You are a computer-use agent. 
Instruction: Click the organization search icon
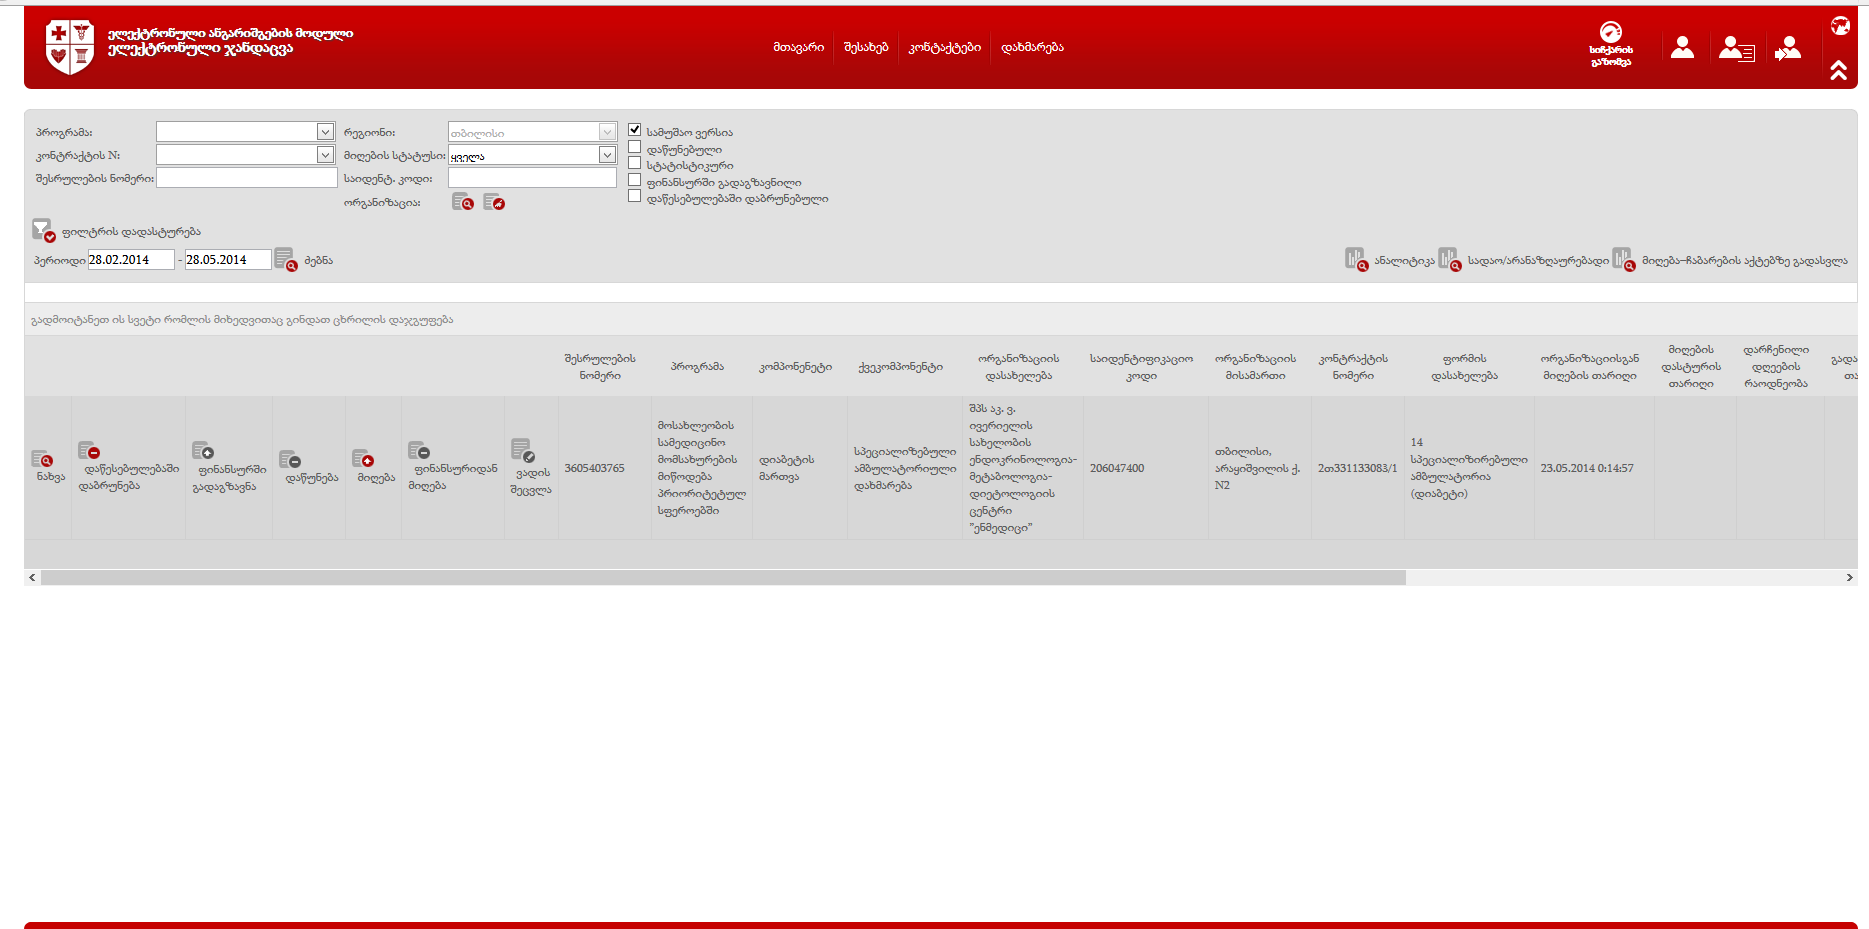pos(462,202)
